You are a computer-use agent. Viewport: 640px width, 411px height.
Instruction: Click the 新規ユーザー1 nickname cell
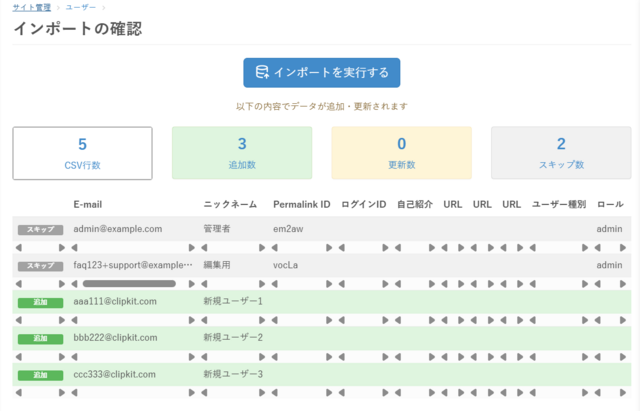tap(233, 302)
